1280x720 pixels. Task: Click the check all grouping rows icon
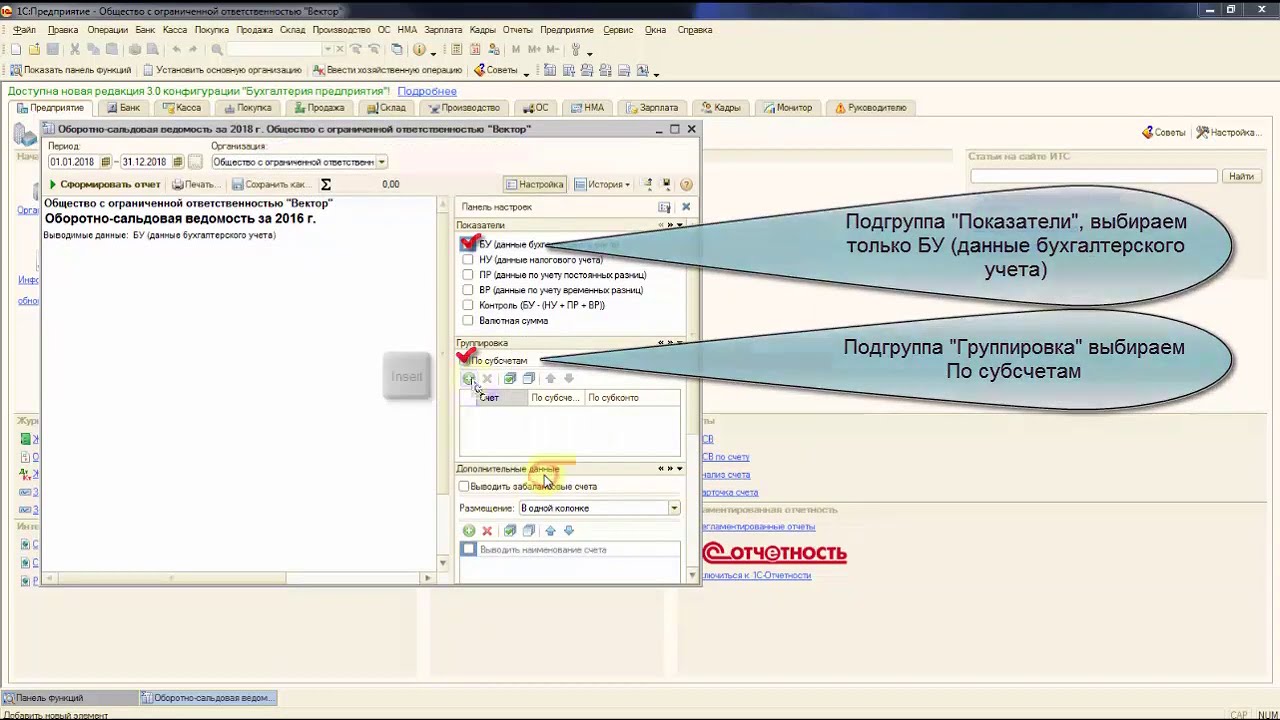click(x=510, y=378)
